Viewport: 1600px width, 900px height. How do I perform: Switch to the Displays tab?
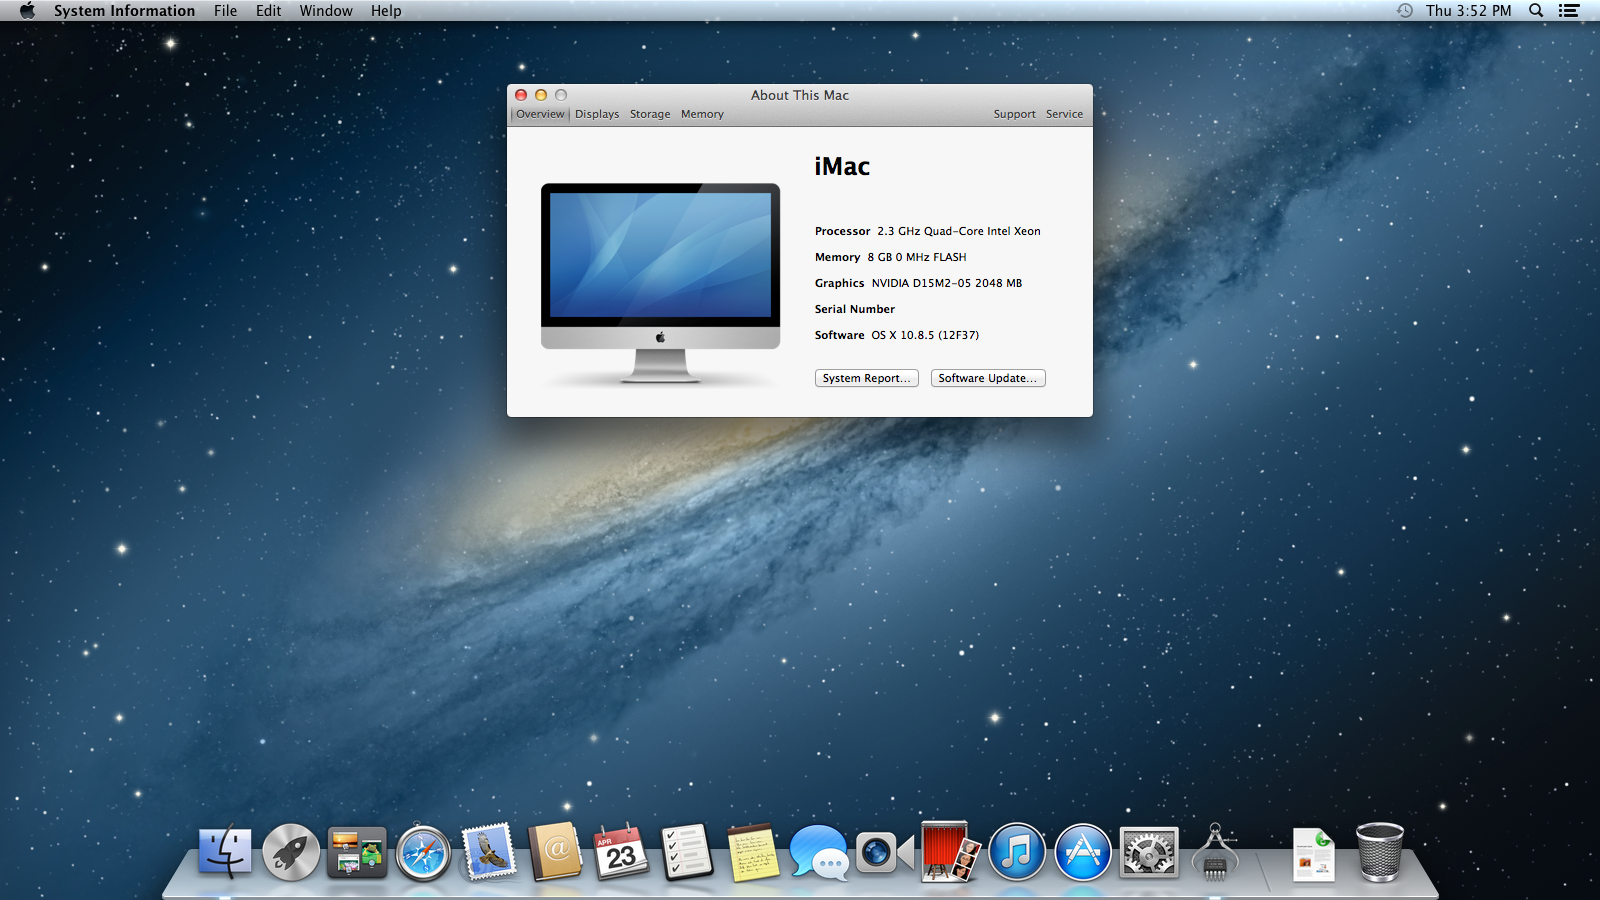pos(597,114)
